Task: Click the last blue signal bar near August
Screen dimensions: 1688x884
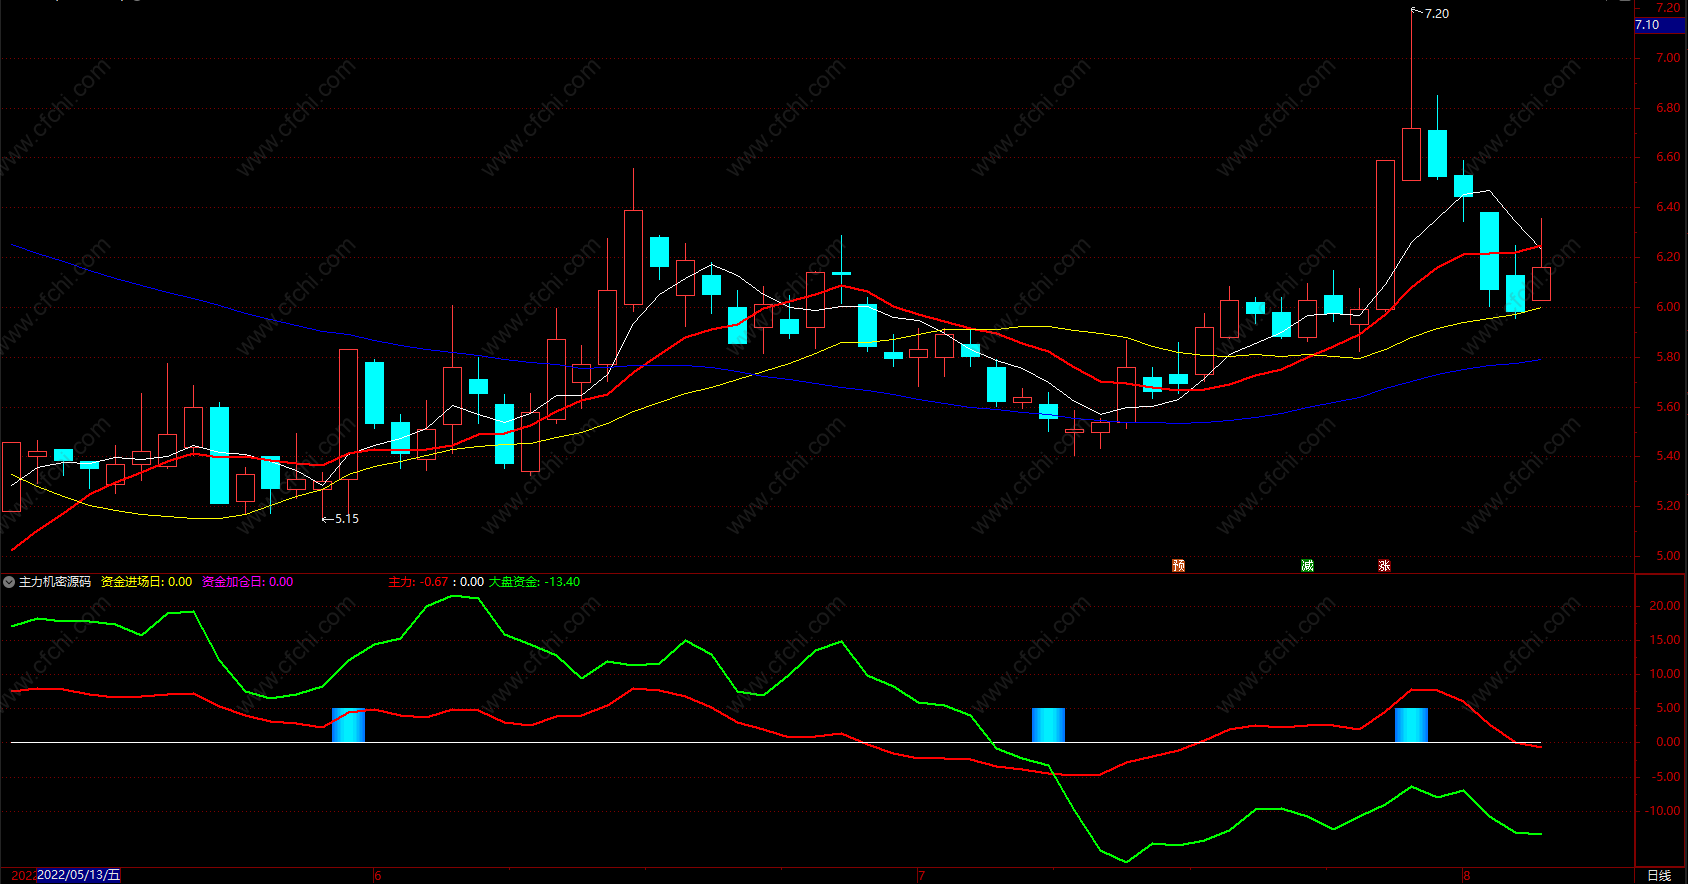Action: (x=1411, y=725)
